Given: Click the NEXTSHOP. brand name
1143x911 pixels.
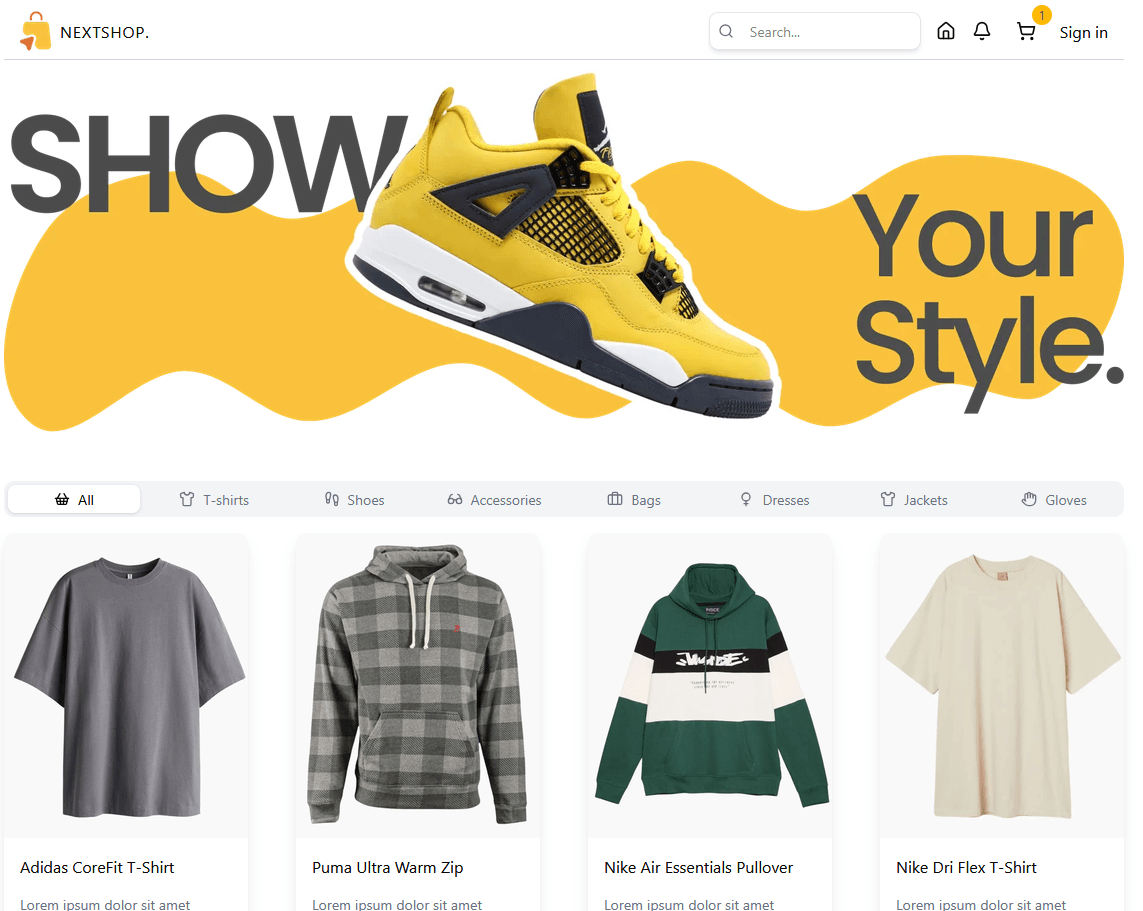Looking at the screenshot, I should pos(104,33).
